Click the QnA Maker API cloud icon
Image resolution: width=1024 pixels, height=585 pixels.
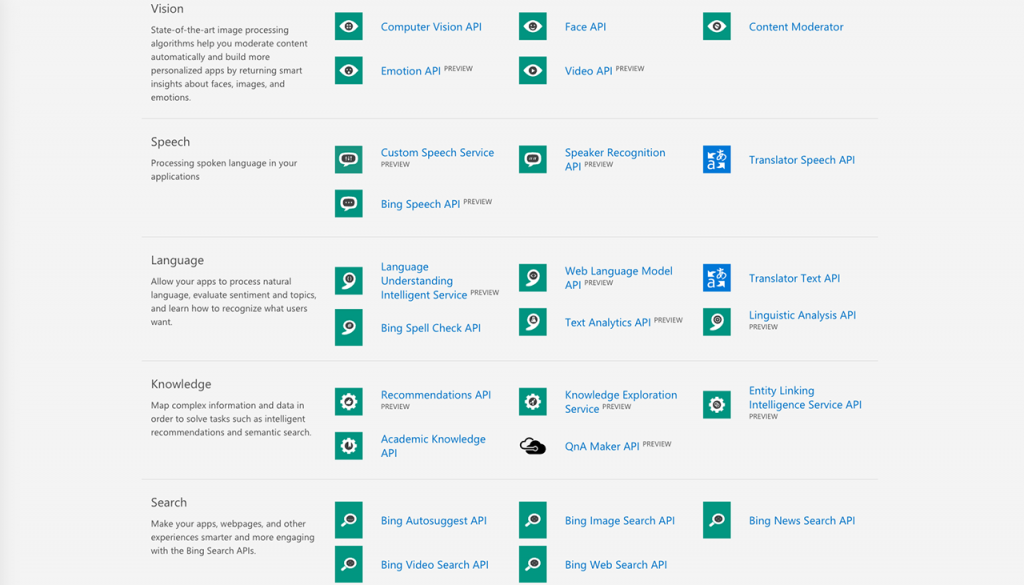(533, 446)
